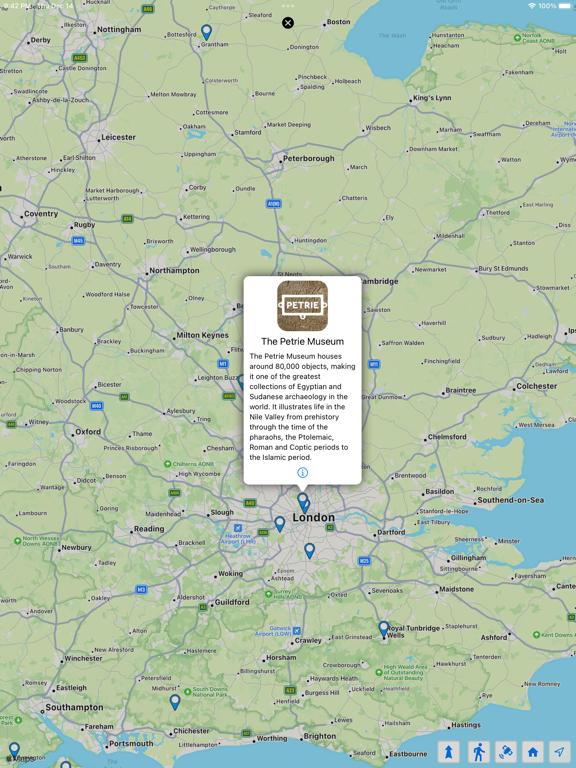576x768 pixels.
Task: Select the map pin at Grantham
Action: coord(207,32)
